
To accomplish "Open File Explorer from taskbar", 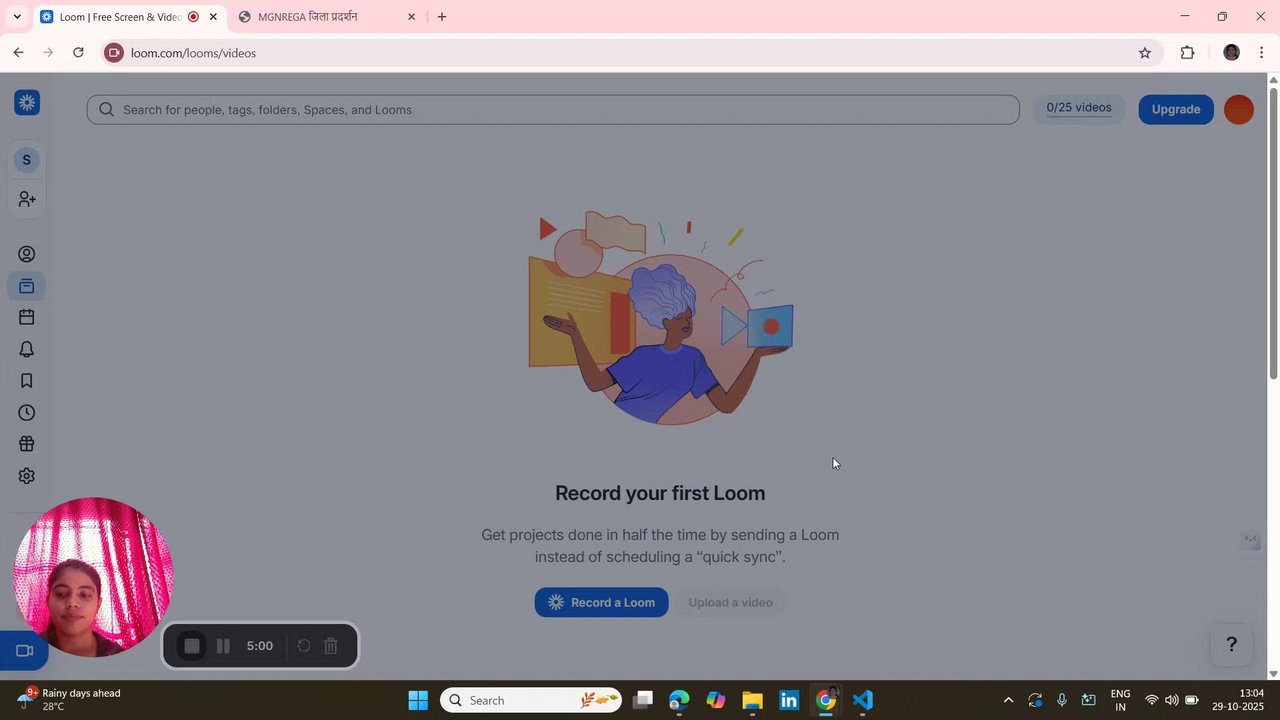I will click(752, 700).
